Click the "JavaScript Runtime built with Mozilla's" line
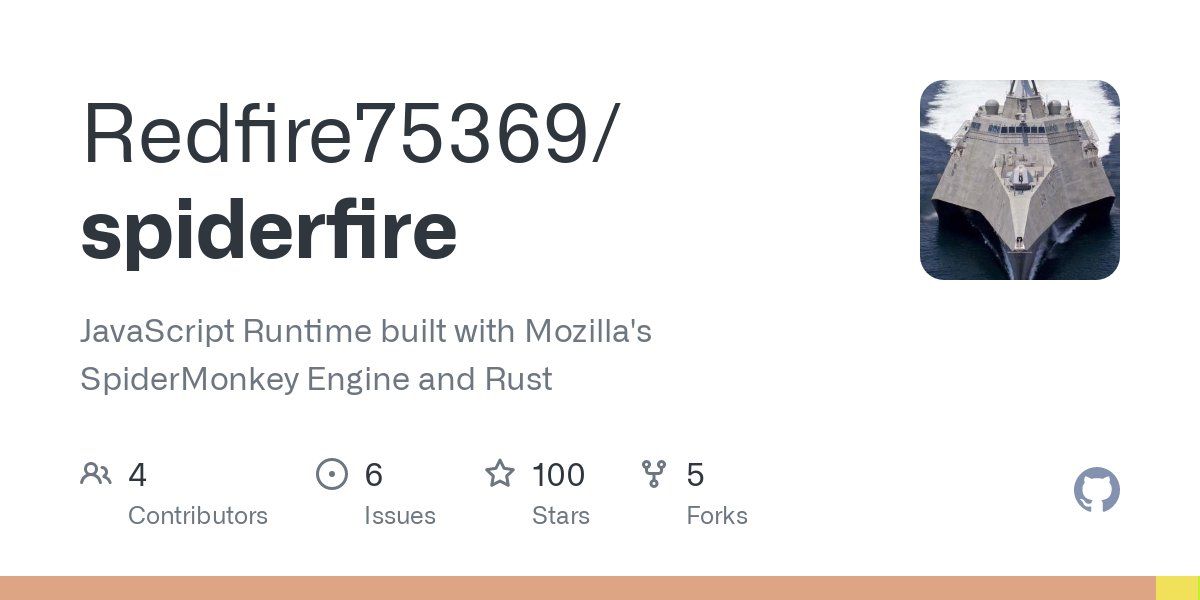 tap(366, 331)
